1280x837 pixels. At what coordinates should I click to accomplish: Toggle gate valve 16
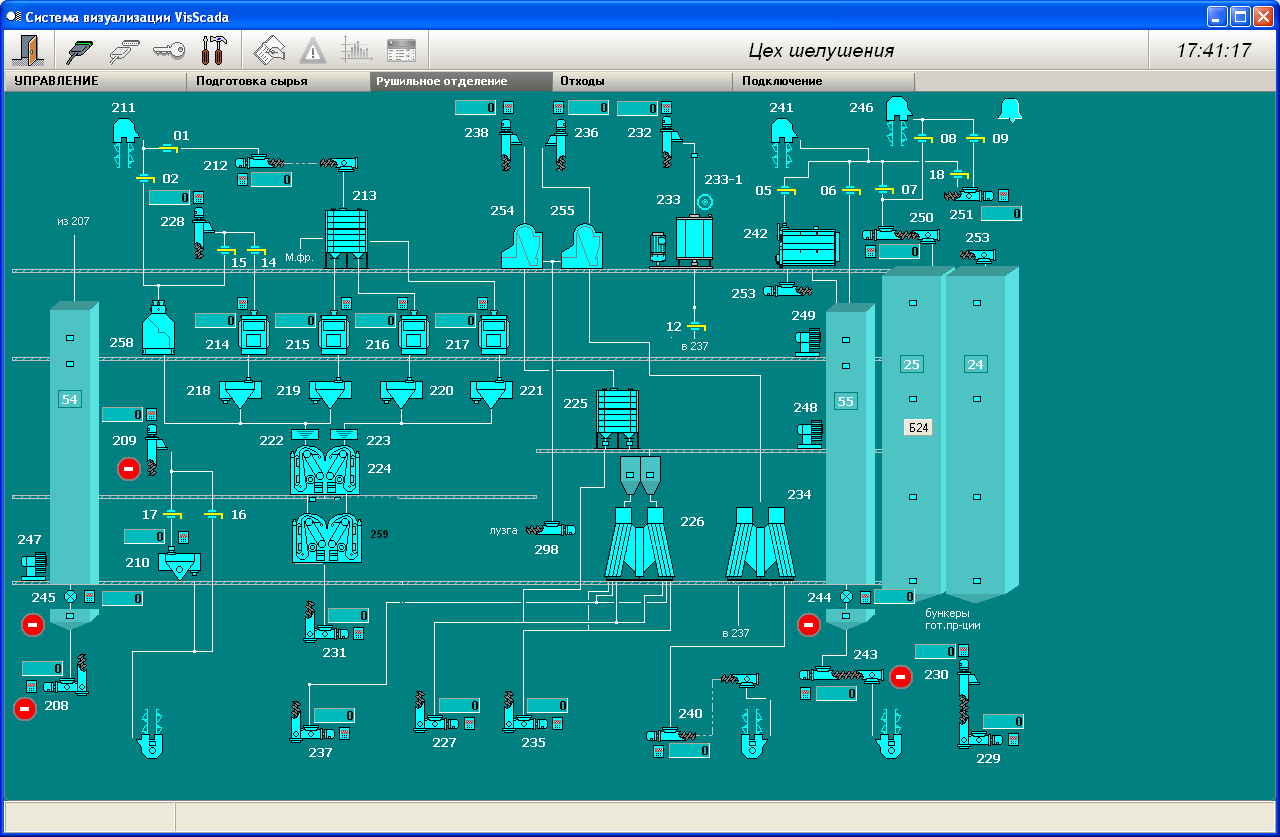pyautogui.click(x=212, y=515)
